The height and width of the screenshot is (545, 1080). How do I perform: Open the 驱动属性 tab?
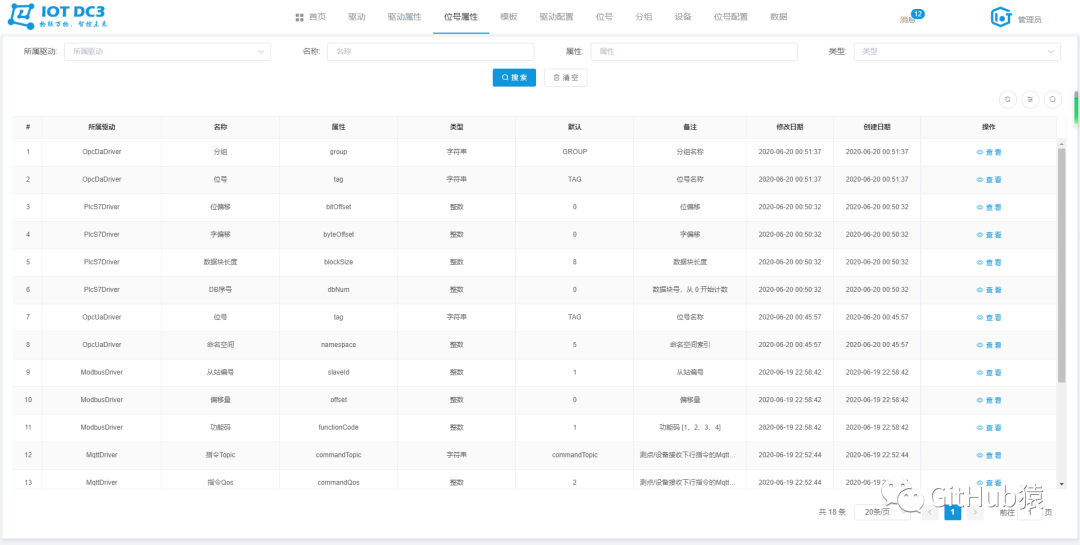404,17
